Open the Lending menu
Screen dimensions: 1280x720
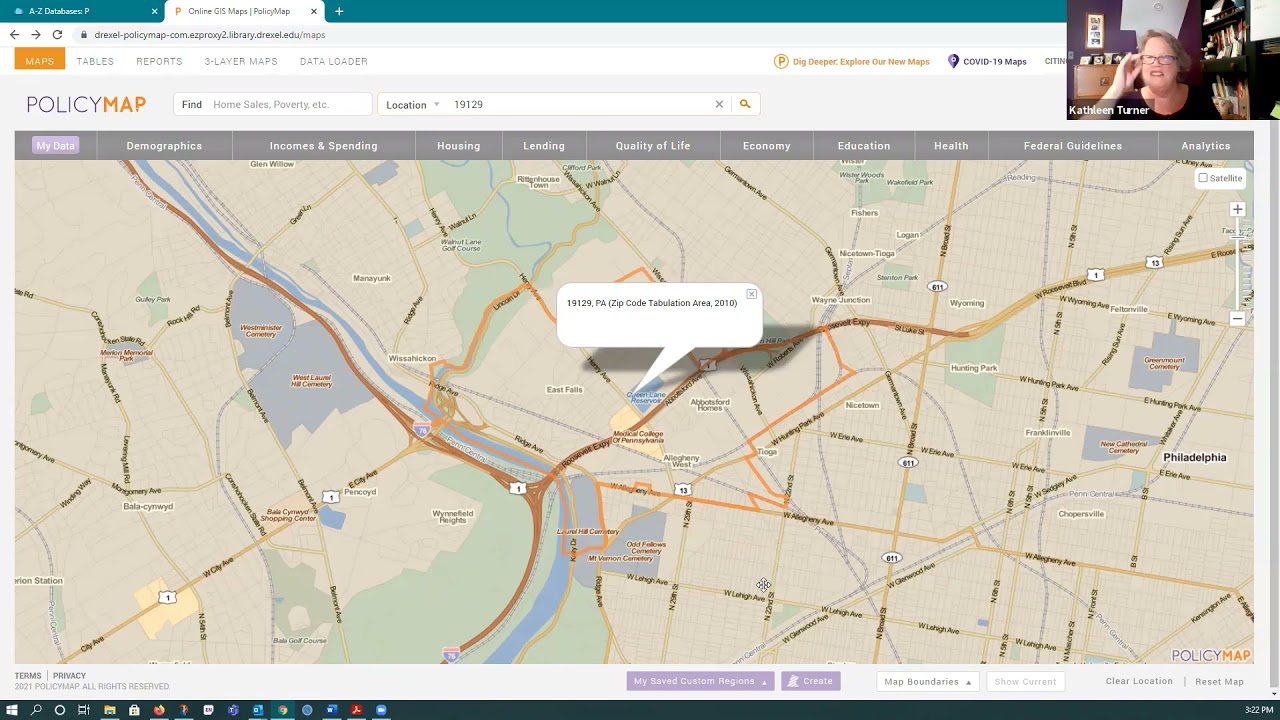pyautogui.click(x=544, y=146)
